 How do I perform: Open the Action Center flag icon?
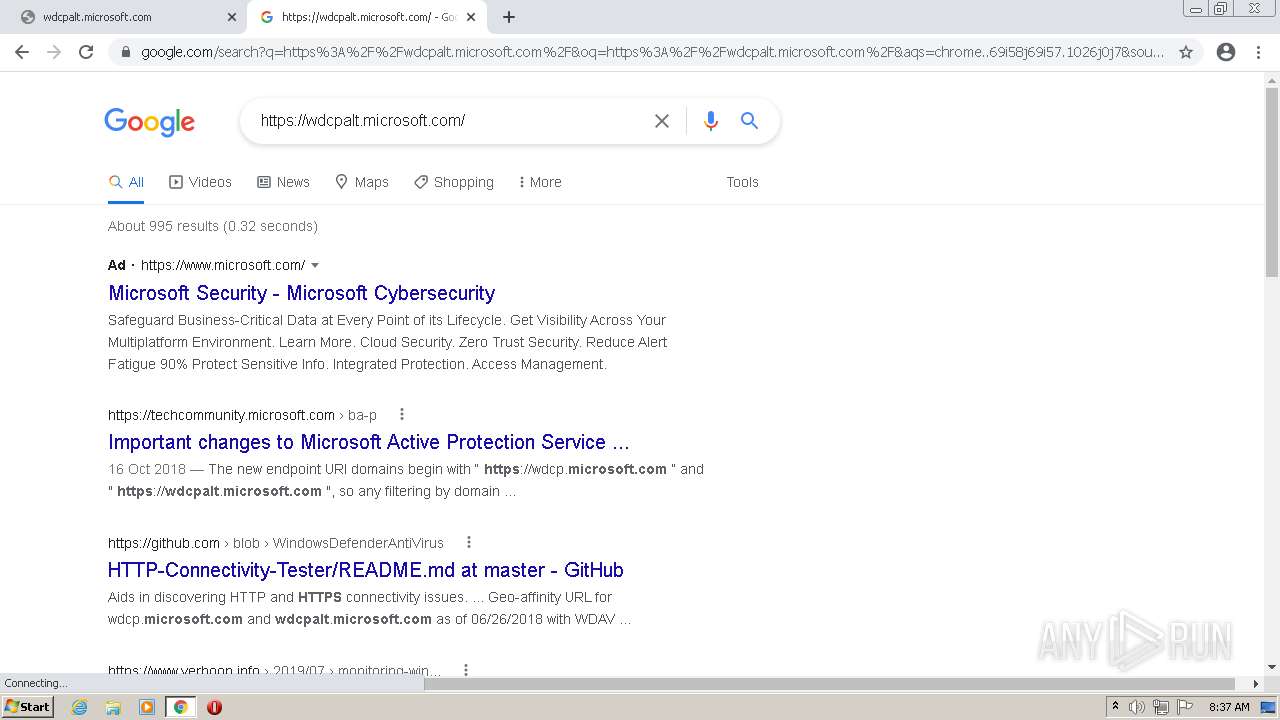[1185, 707]
